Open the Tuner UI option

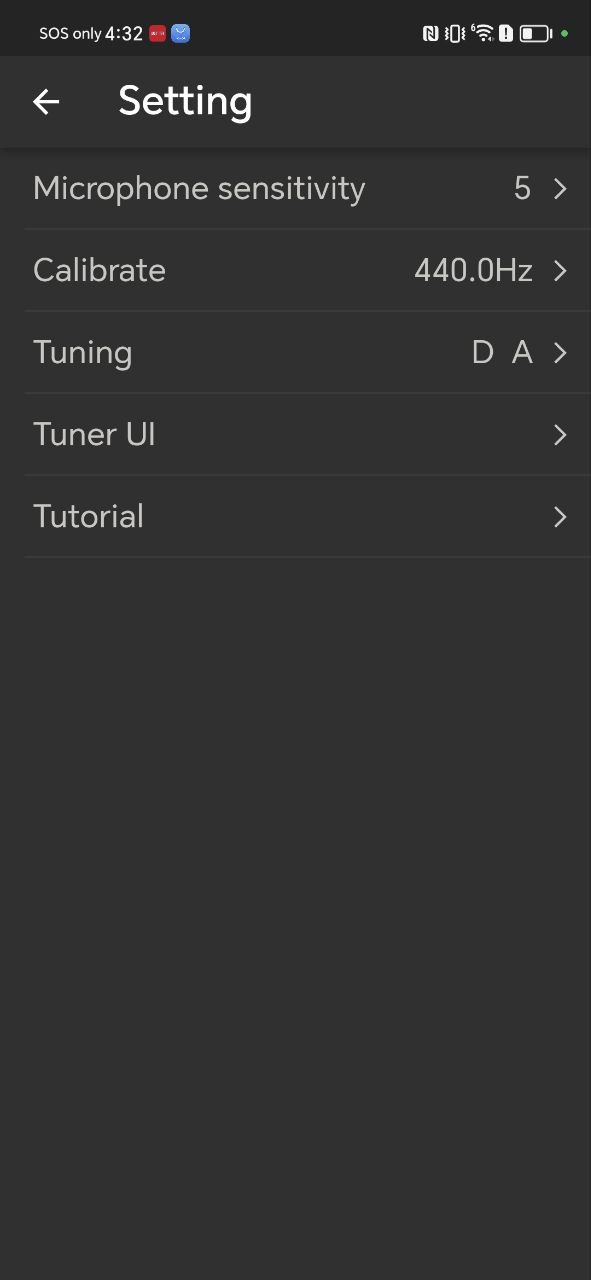pos(307,435)
